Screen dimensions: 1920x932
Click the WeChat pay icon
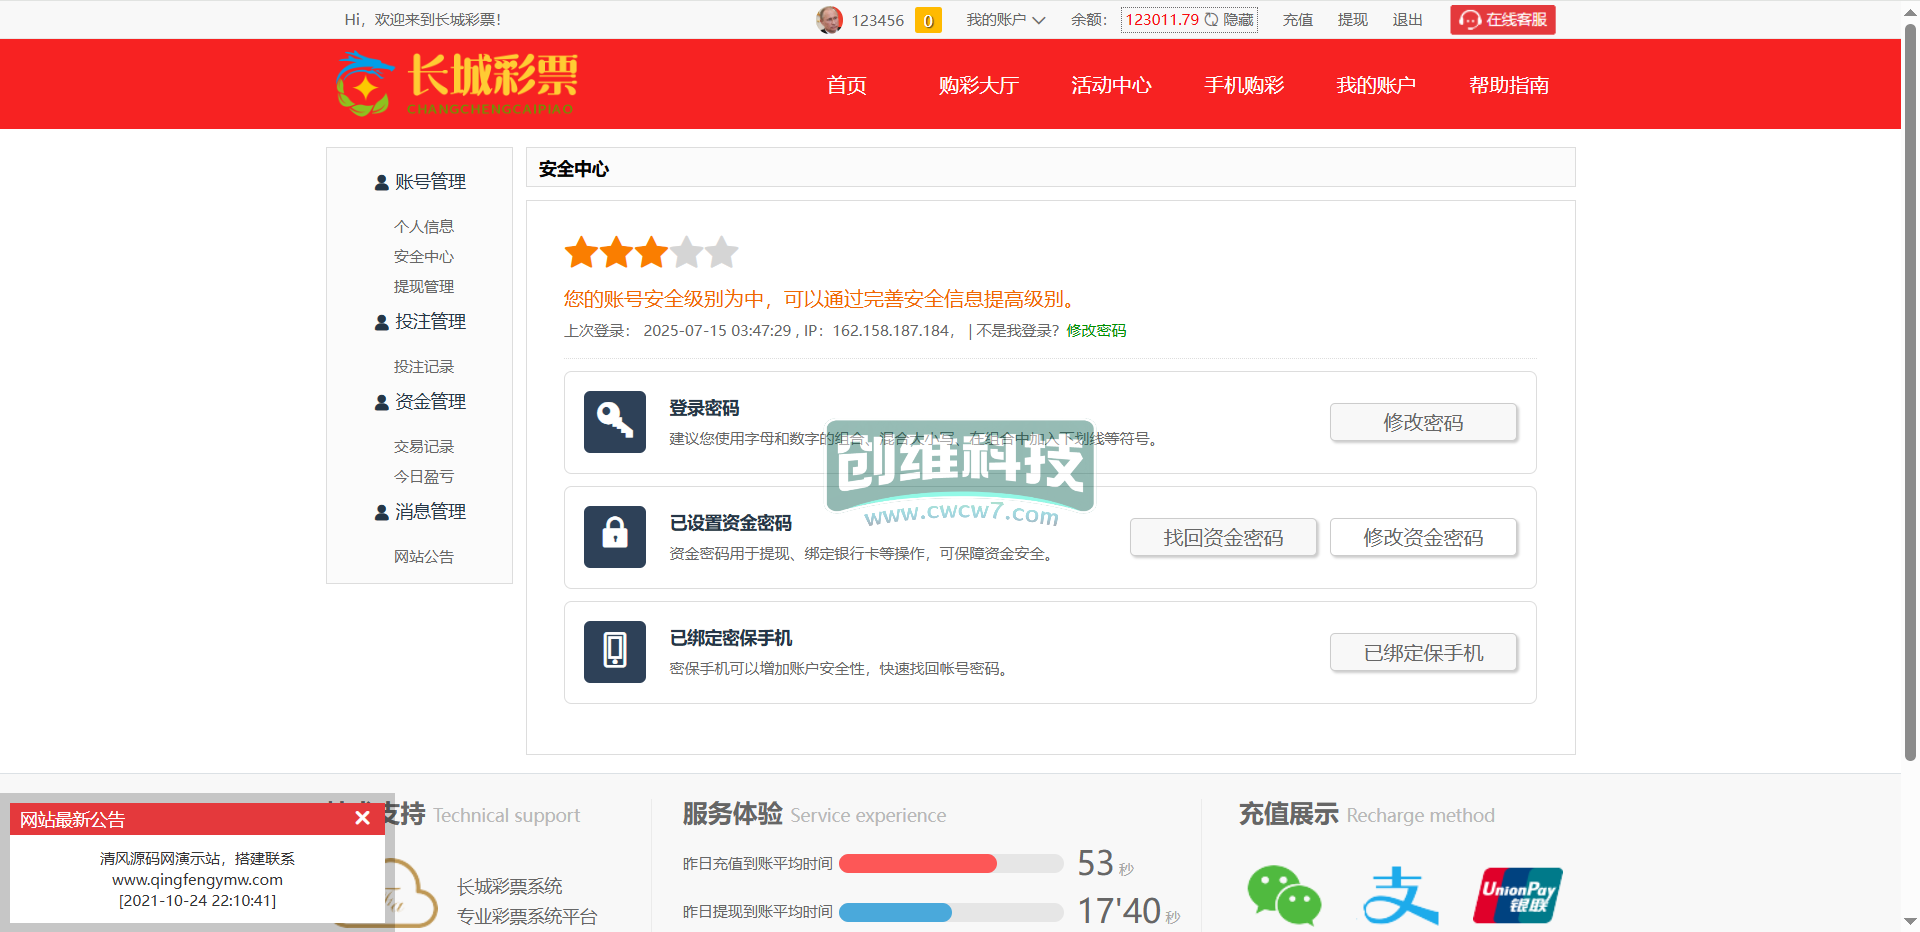[1284, 895]
